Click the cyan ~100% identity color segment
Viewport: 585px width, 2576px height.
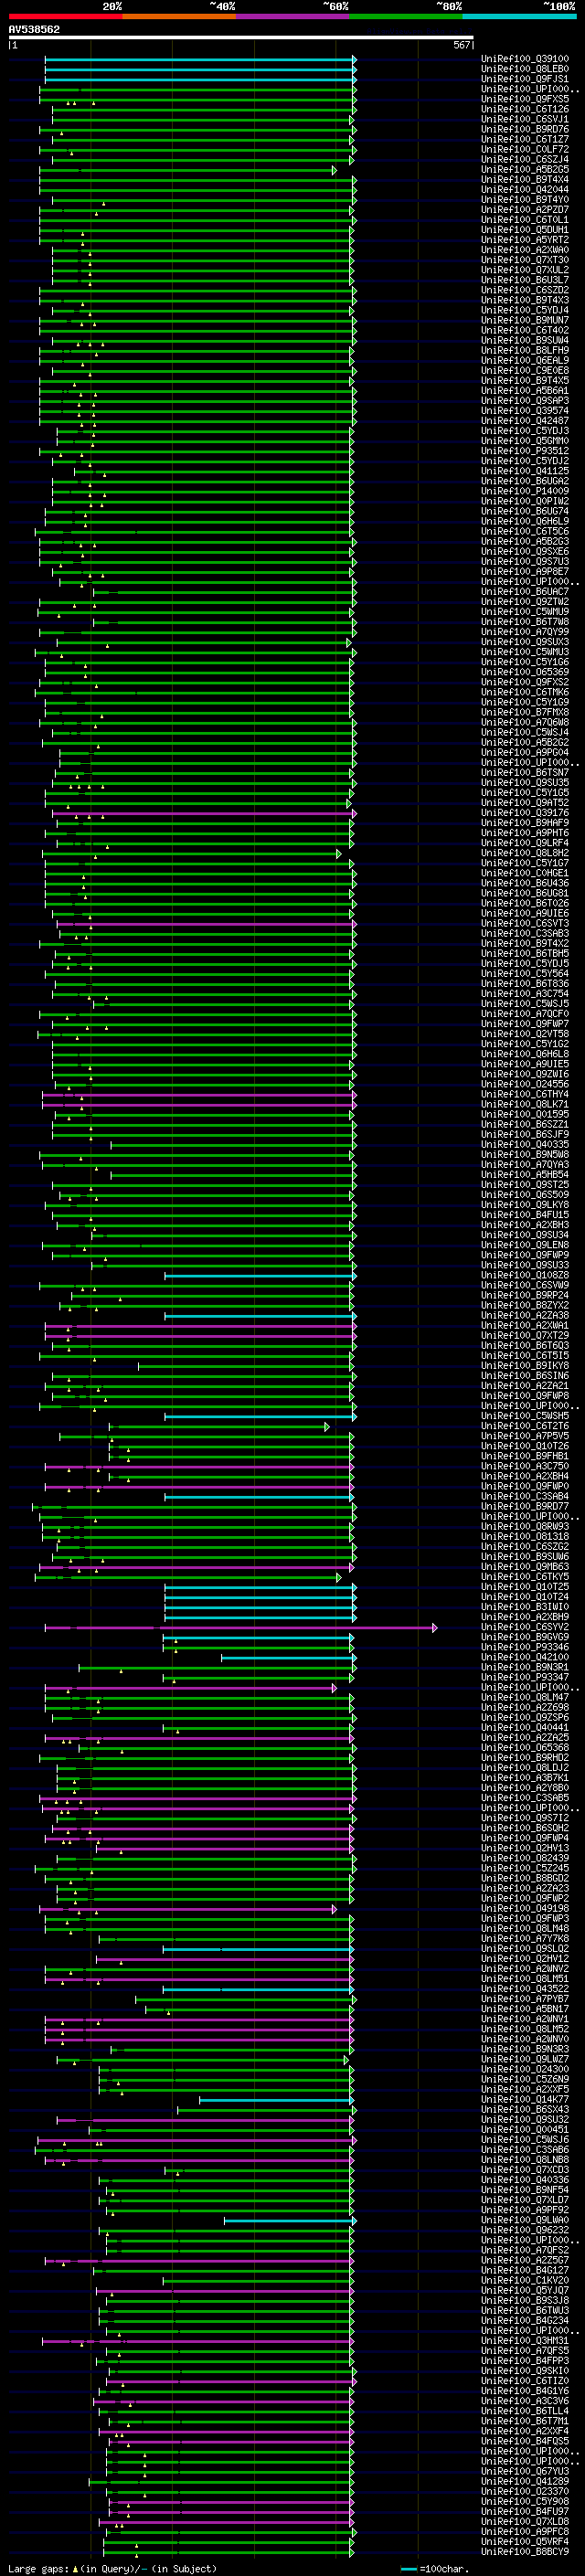[x=519, y=17]
